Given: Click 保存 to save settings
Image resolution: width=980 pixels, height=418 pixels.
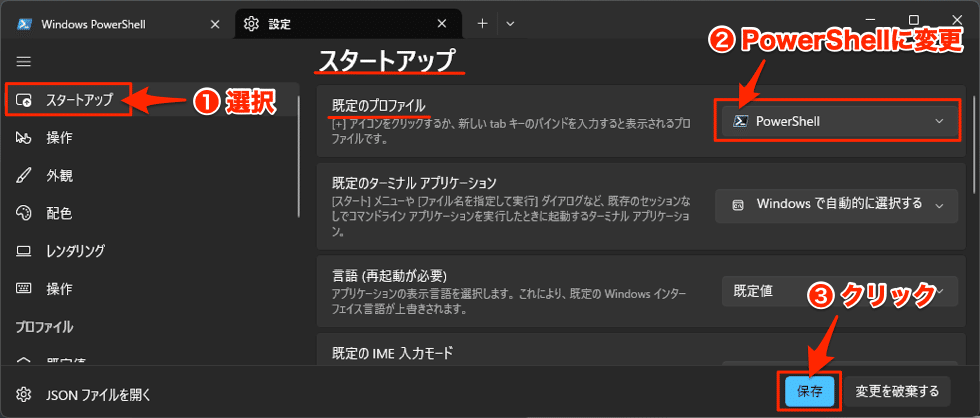Looking at the screenshot, I should tap(809, 392).
